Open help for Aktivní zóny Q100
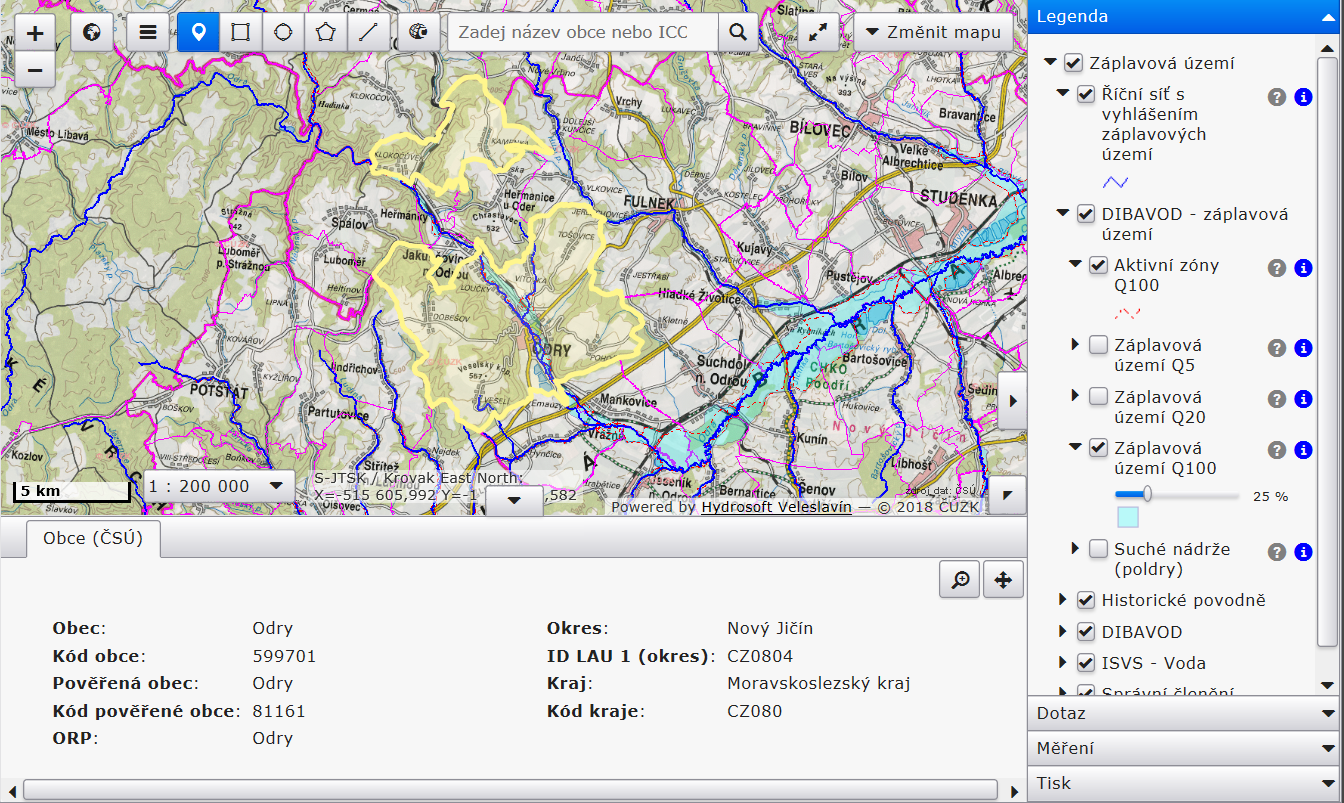This screenshot has height=803, width=1344. (x=1276, y=268)
